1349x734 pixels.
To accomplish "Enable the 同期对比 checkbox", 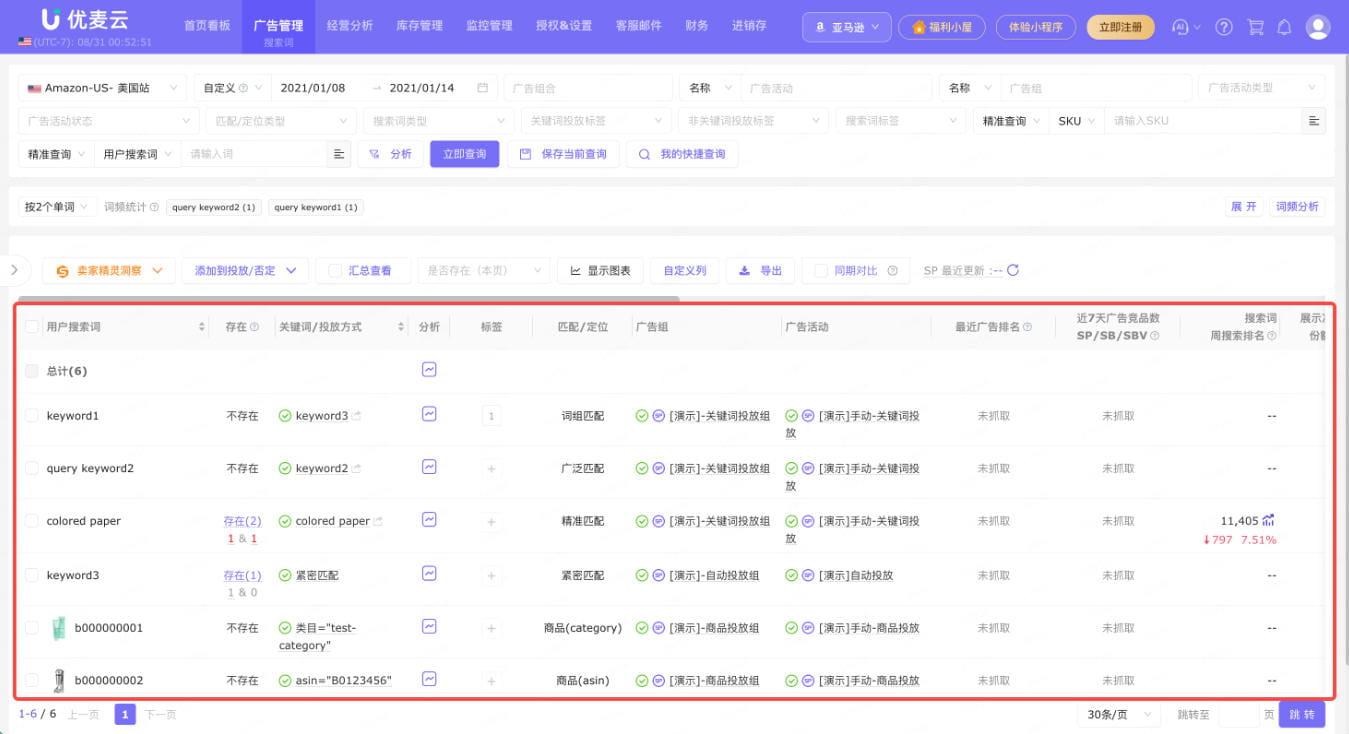I will pyautogui.click(x=821, y=270).
